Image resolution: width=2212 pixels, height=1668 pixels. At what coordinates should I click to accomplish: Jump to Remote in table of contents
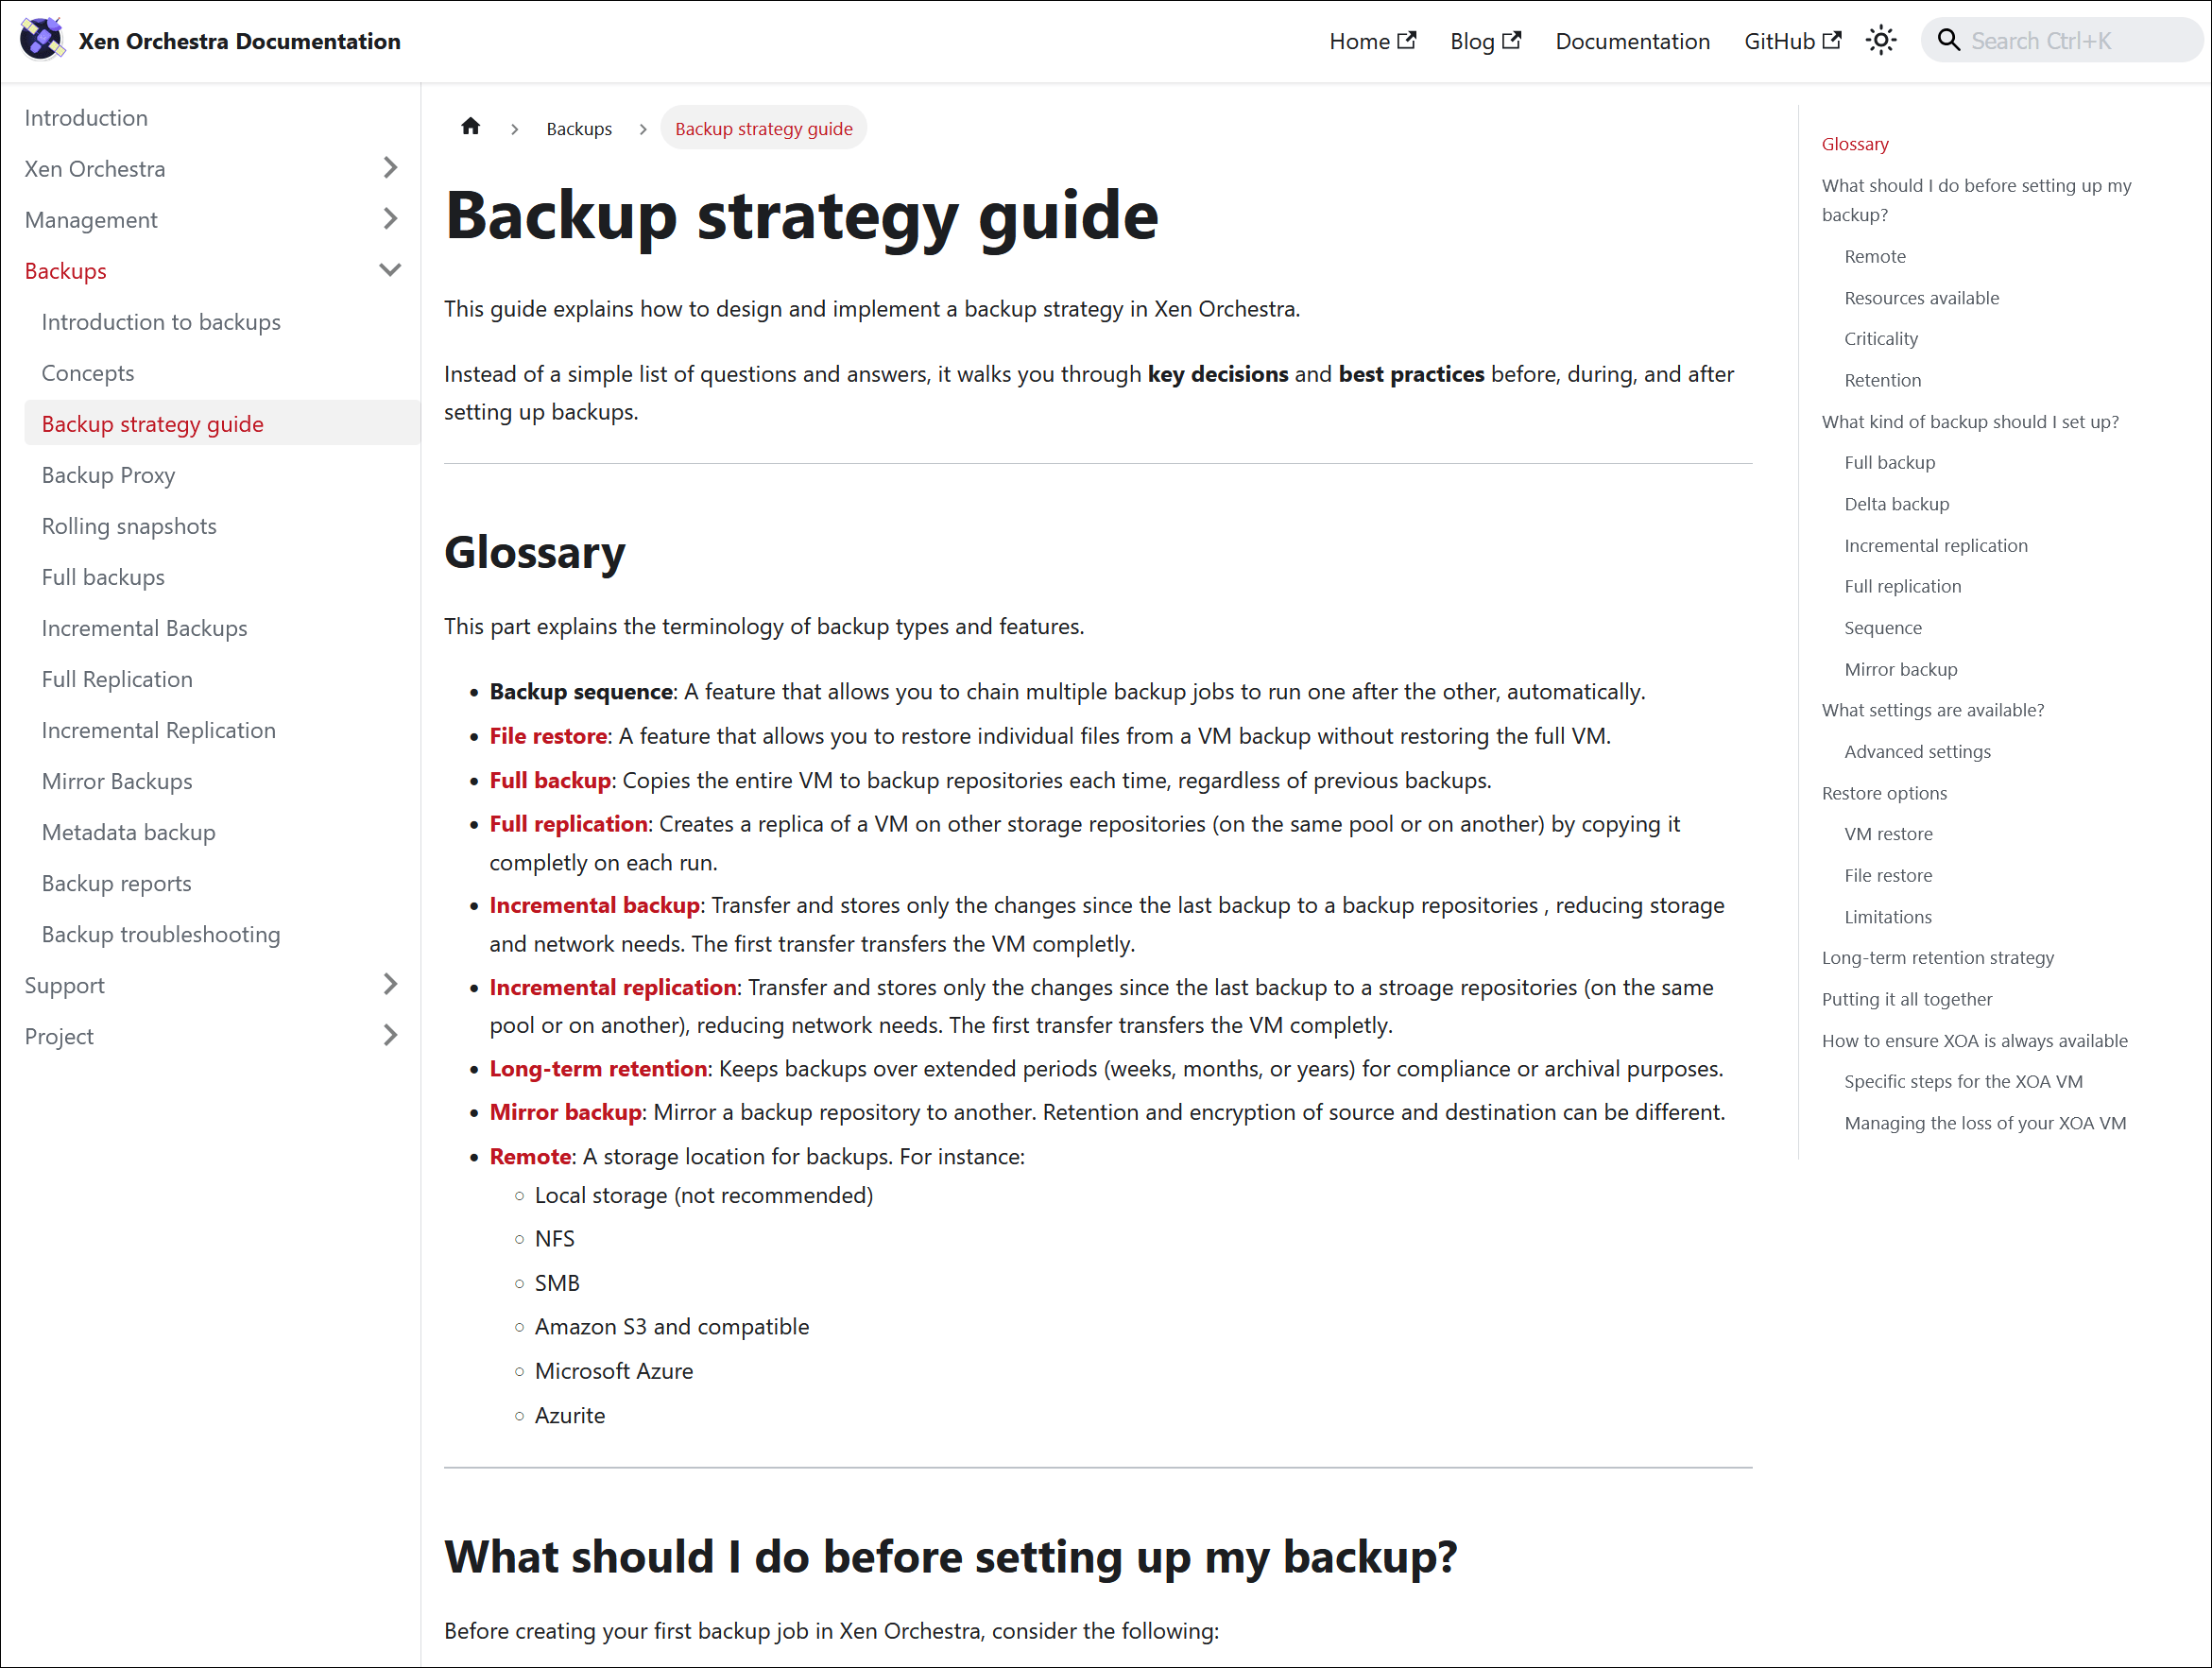(1875, 256)
